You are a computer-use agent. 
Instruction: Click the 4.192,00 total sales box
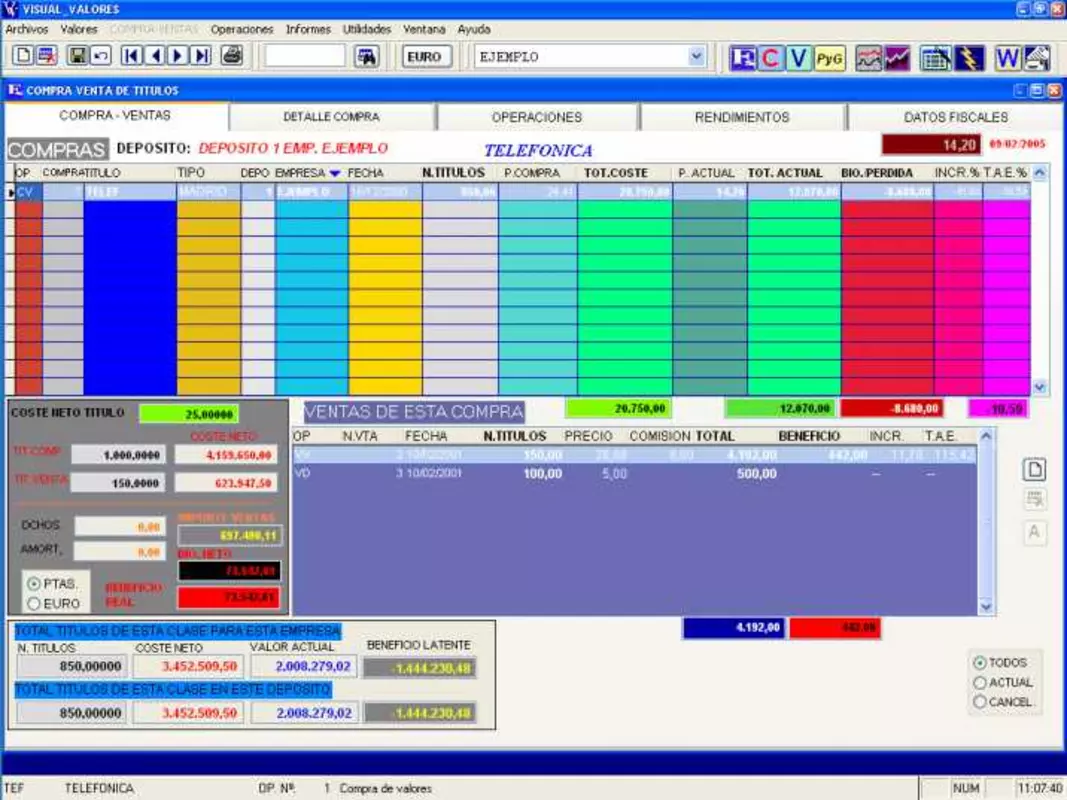tap(733, 627)
